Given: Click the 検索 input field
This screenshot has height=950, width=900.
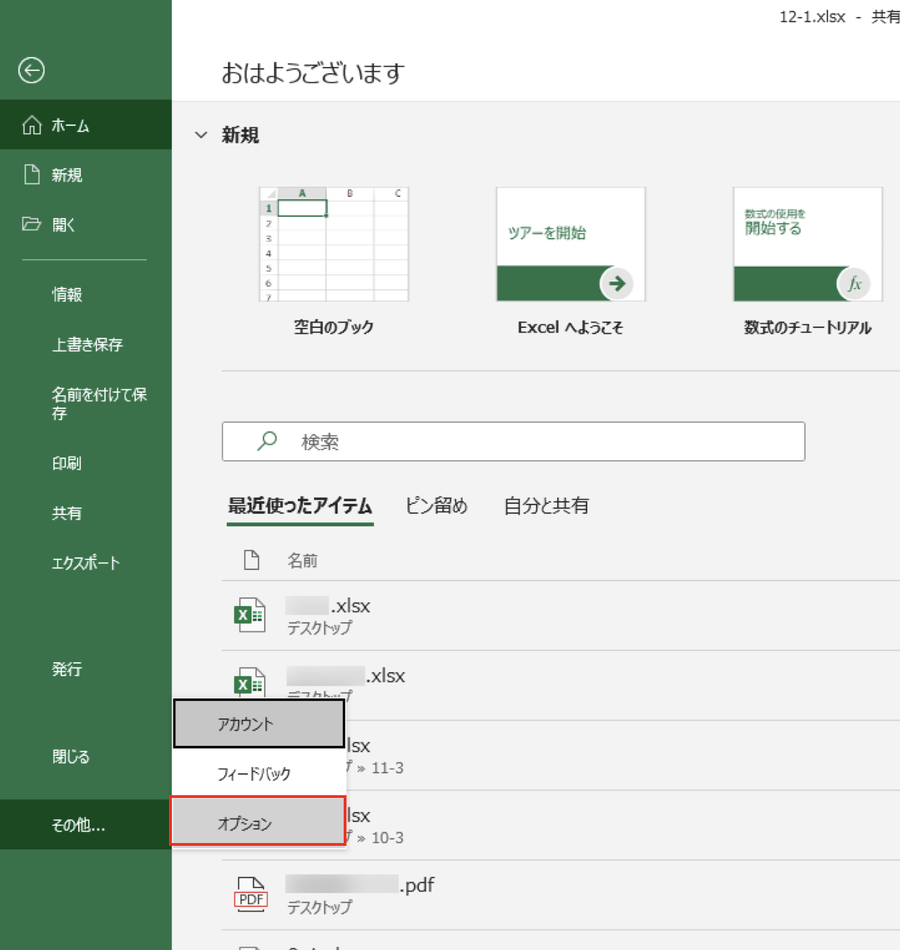Looking at the screenshot, I should coord(513,441).
